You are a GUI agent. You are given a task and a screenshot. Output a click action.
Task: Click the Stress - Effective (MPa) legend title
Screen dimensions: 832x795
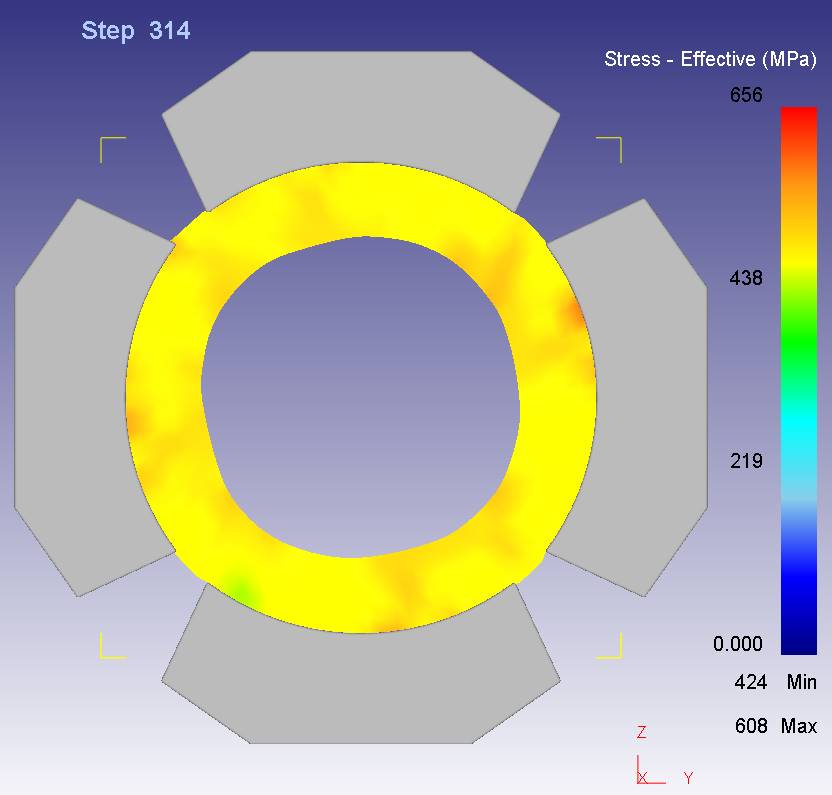point(708,60)
